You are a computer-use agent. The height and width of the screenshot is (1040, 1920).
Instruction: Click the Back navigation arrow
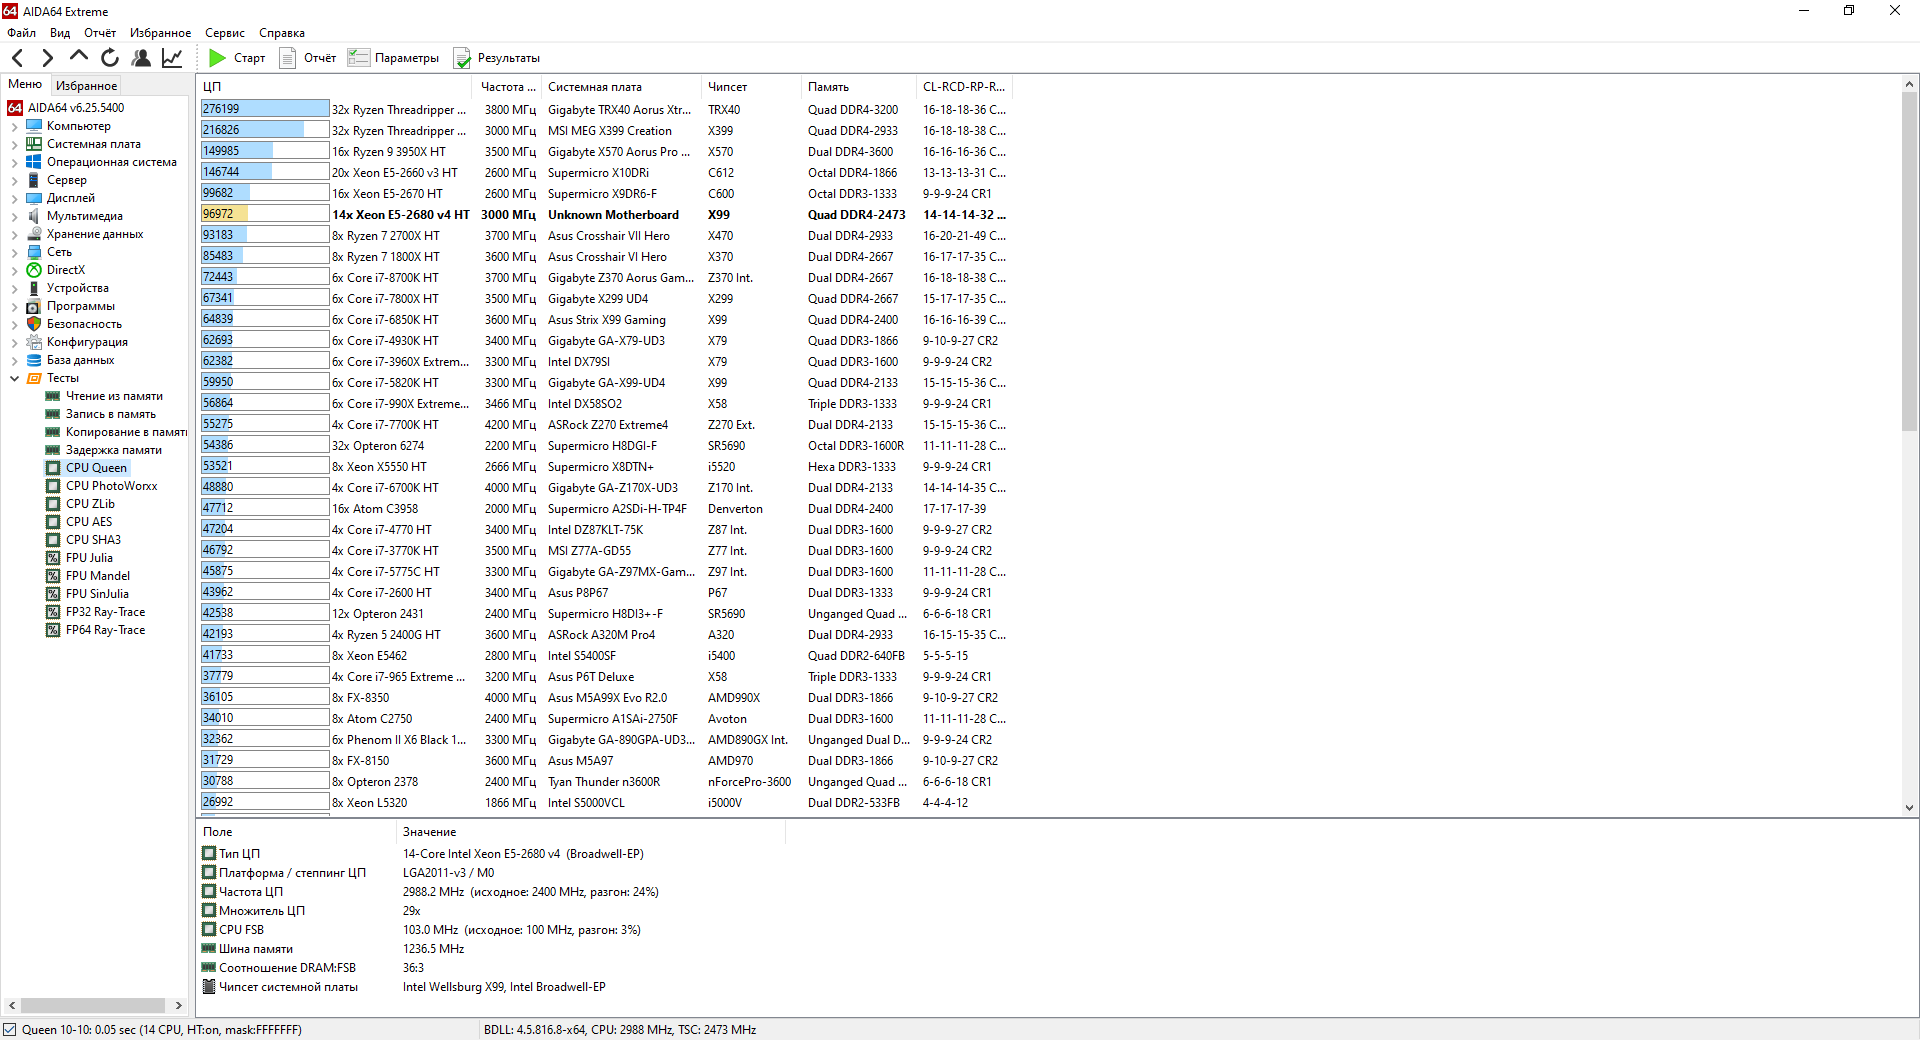pyautogui.click(x=17, y=58)
